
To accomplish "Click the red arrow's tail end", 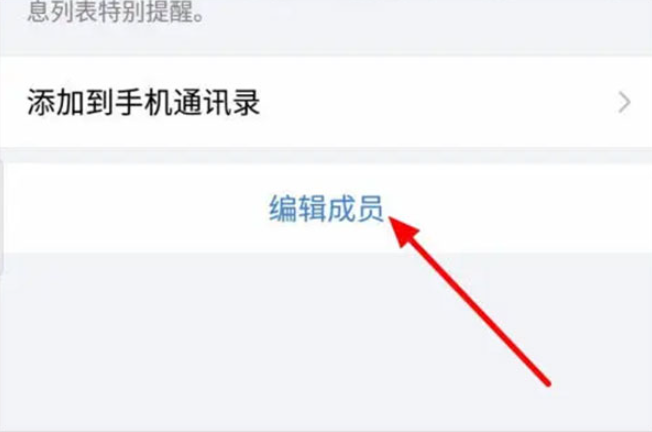I will [x=546, y=382].
